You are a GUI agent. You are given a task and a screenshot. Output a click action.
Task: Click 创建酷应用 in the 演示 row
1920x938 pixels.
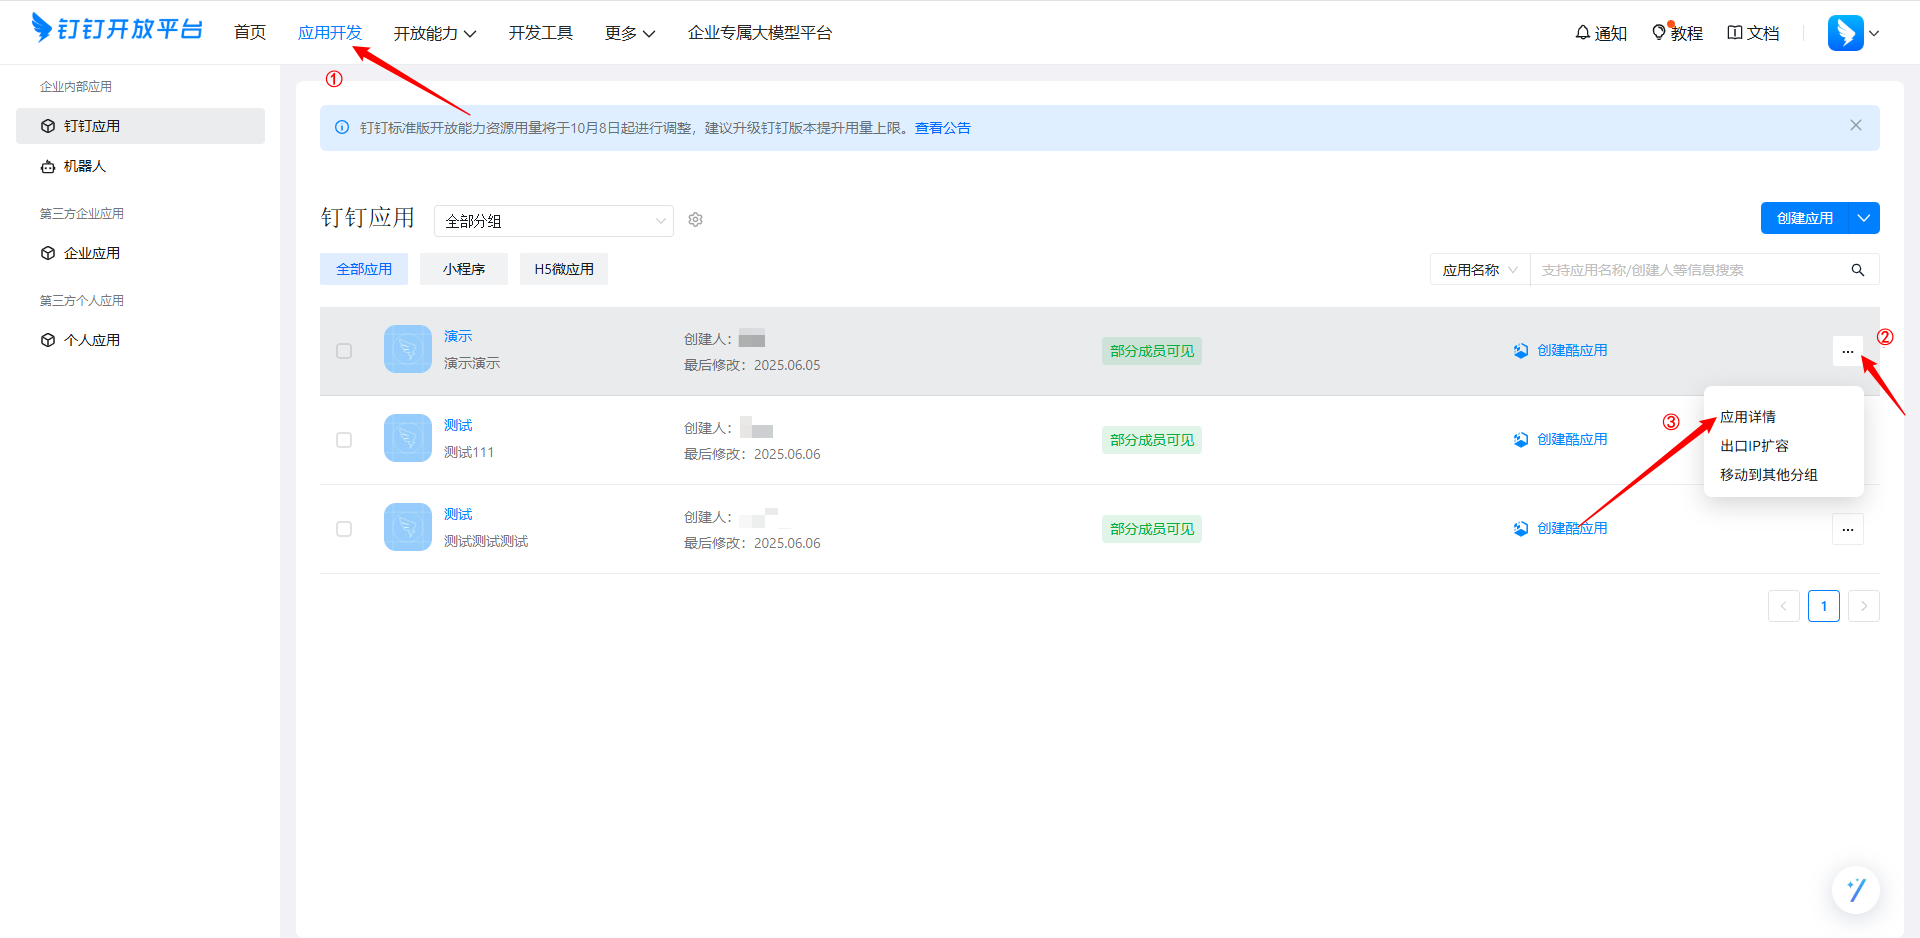pyautogui.click(x=1560, y=350)
